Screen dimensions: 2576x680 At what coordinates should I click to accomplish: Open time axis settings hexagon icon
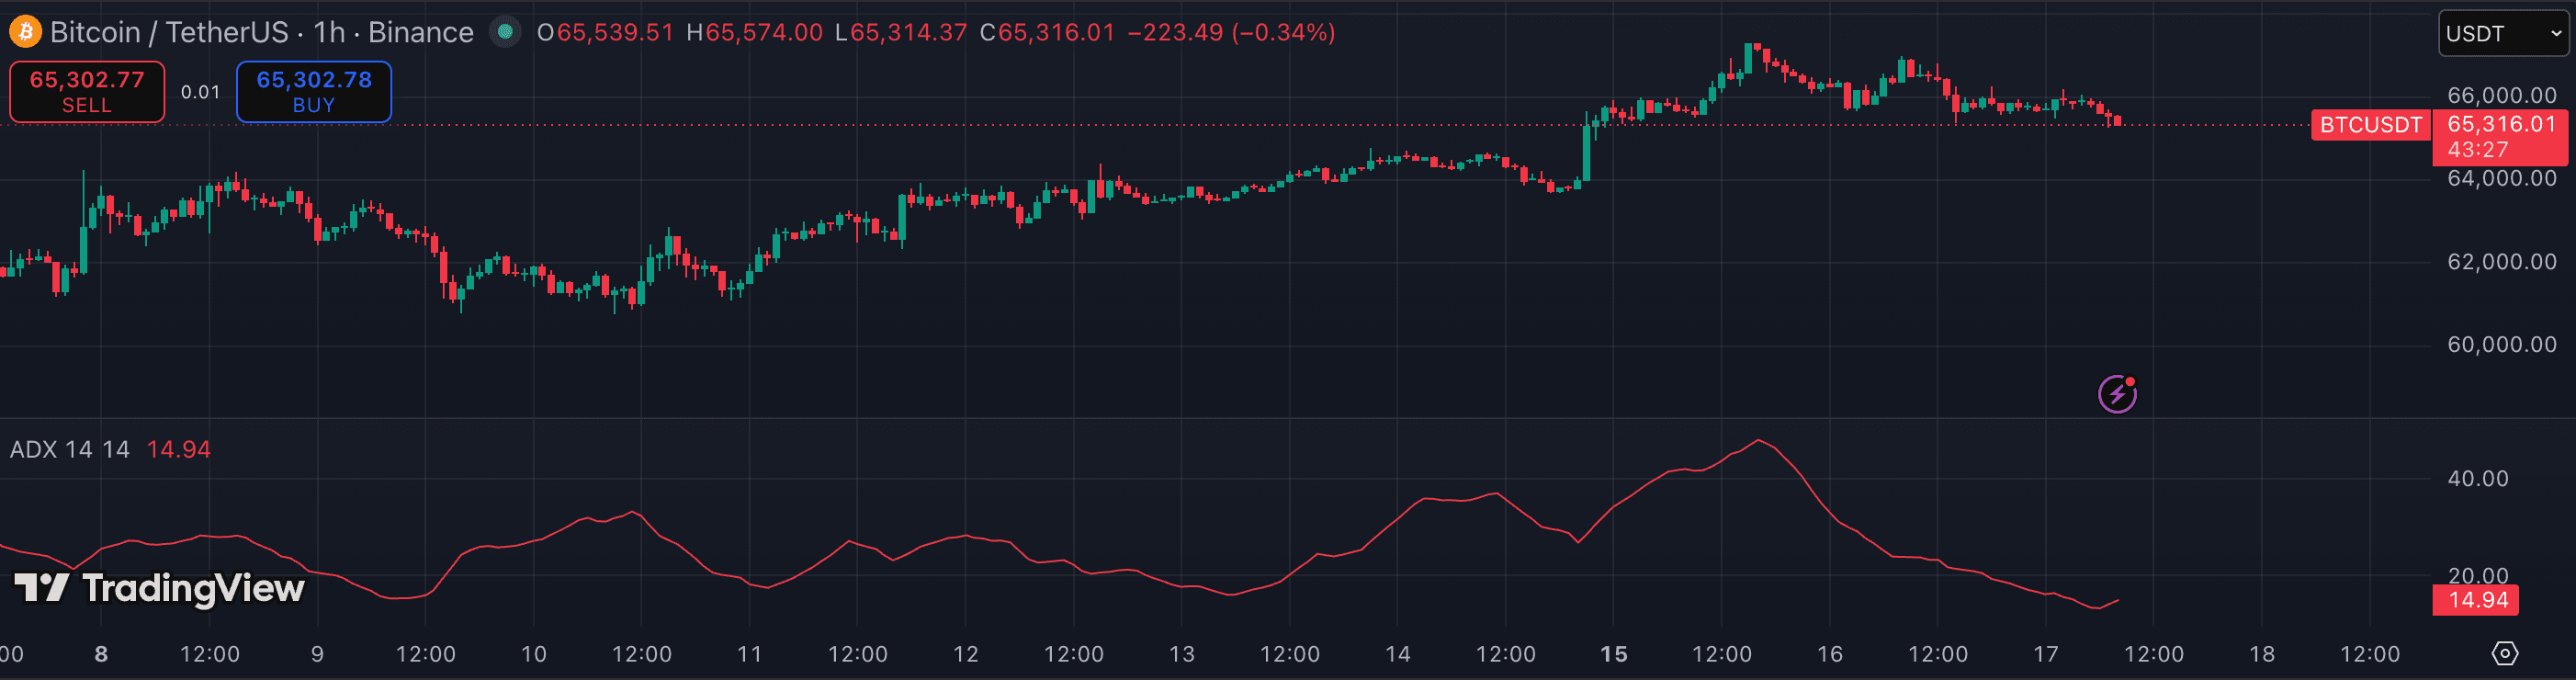pos(2504,654)
